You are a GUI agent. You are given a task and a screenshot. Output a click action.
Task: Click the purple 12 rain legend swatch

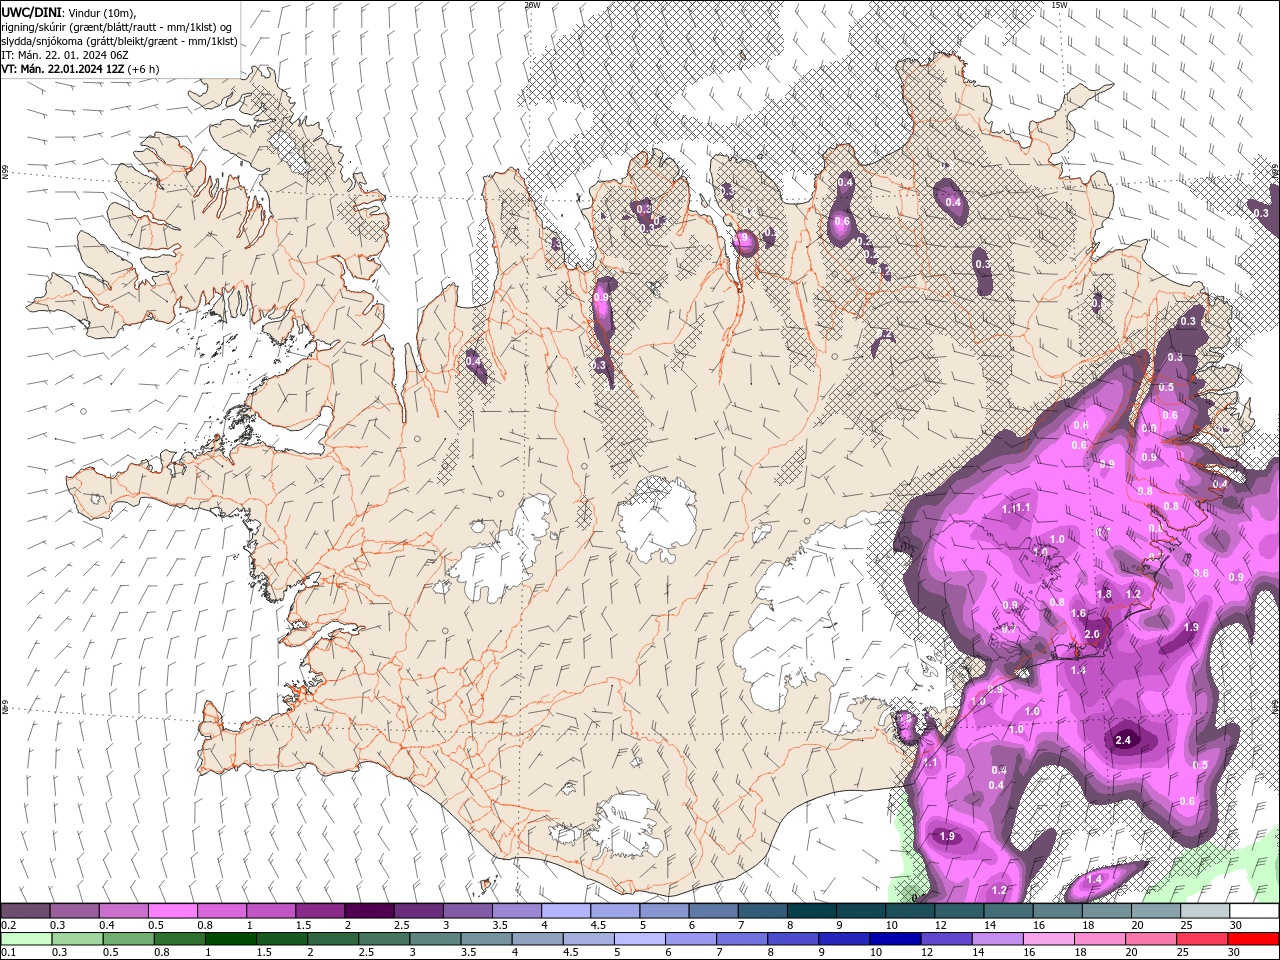point(945,939)
